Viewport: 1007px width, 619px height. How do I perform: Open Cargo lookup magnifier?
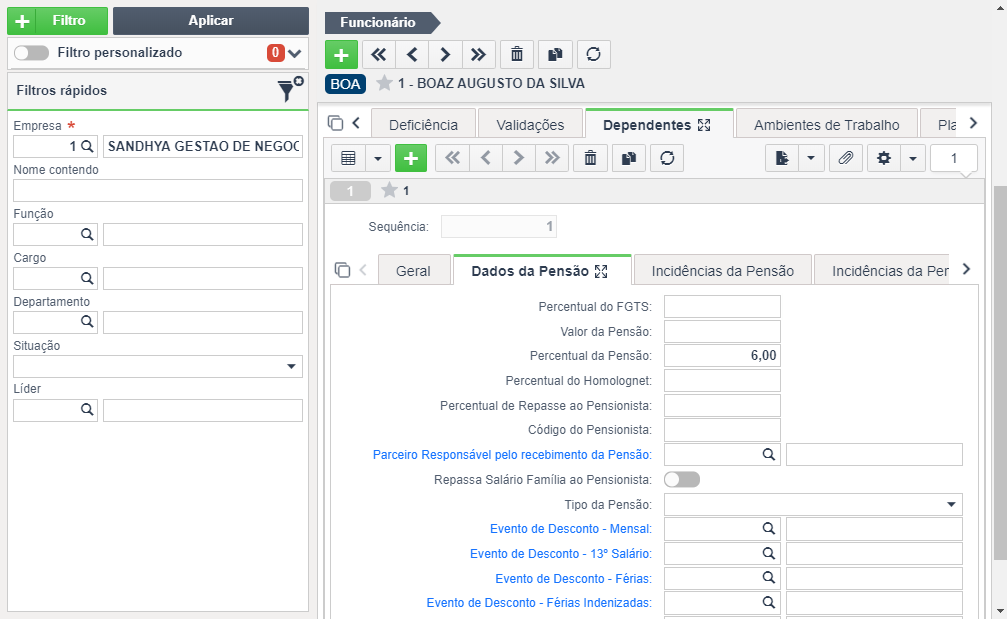[87, 278]
